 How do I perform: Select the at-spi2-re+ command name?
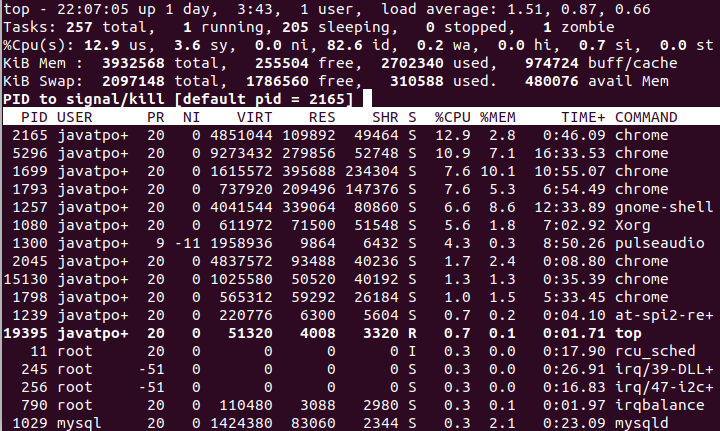pos(664,315)
